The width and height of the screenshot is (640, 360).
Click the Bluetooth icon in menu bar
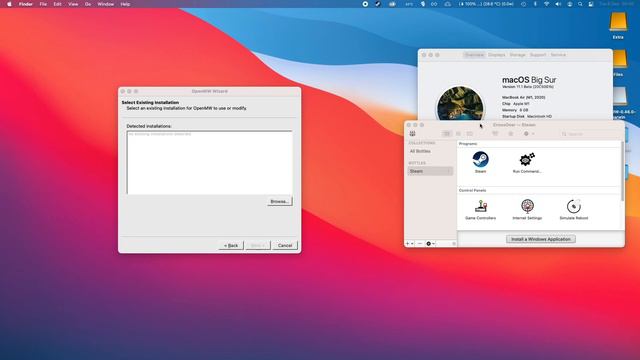tap(535, 4)
